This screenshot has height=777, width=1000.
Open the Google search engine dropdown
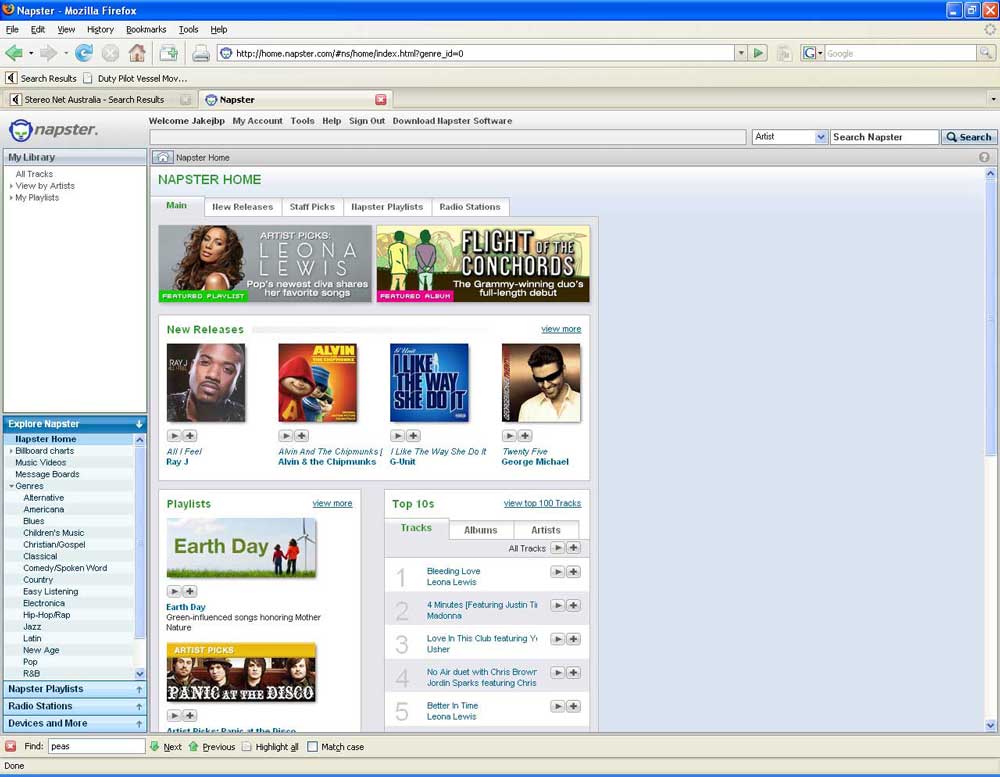(812, 53)
